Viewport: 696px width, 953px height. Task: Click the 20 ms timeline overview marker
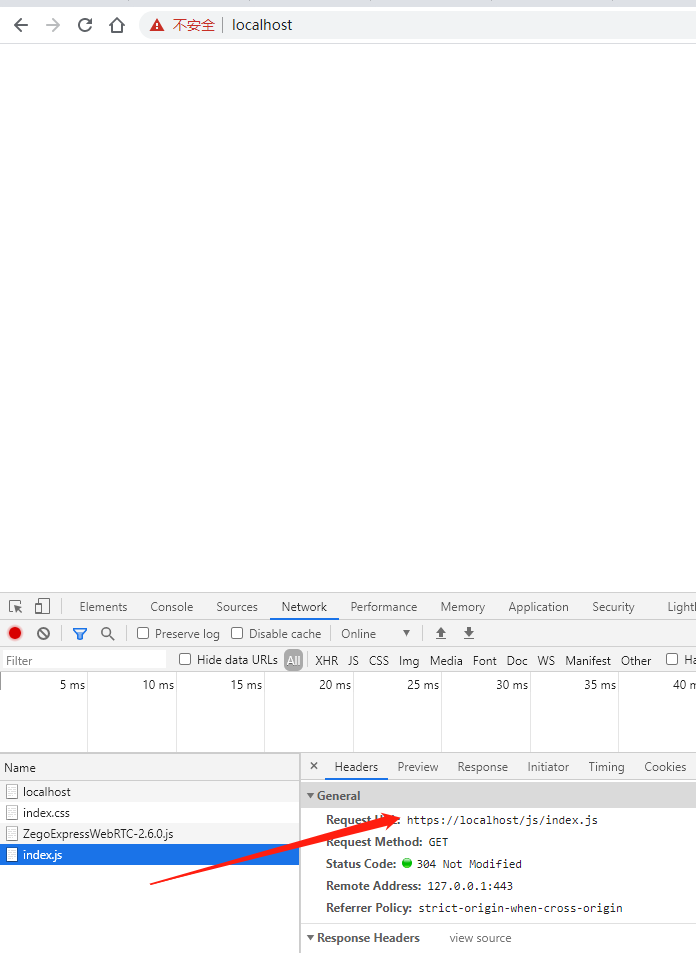pos(335,684)
